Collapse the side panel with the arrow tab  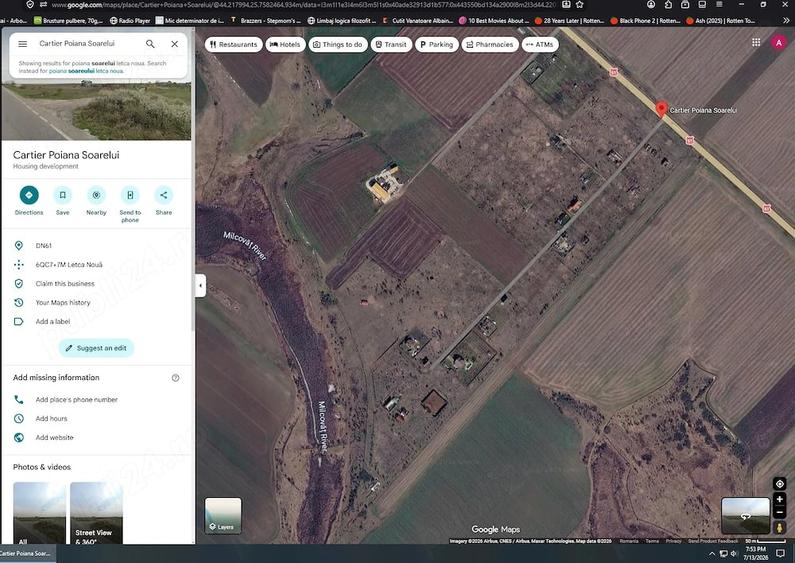click(x=201, y=286)
